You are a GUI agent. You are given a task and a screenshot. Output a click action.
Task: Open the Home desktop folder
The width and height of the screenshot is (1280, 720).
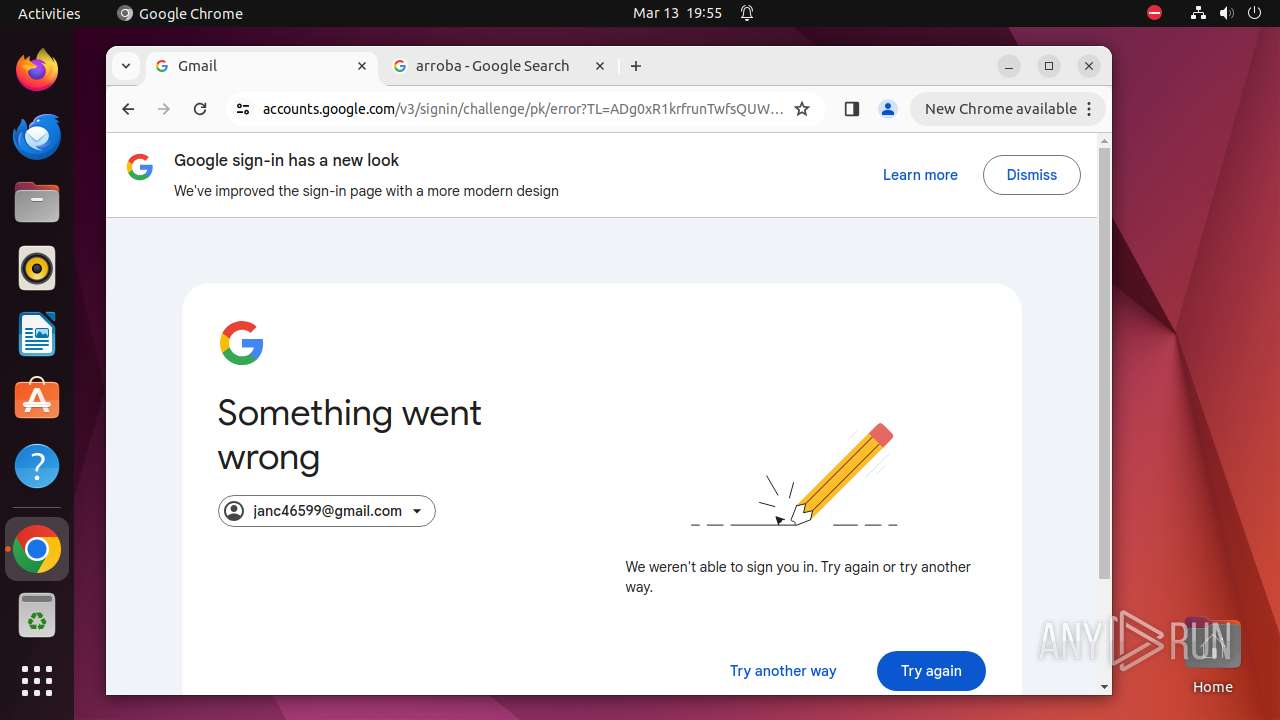coord(1212,656)
